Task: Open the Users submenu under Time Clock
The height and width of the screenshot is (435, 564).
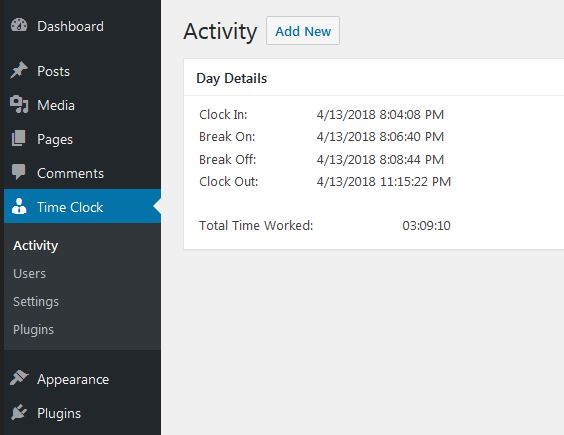Action: [x=29, y=273]
